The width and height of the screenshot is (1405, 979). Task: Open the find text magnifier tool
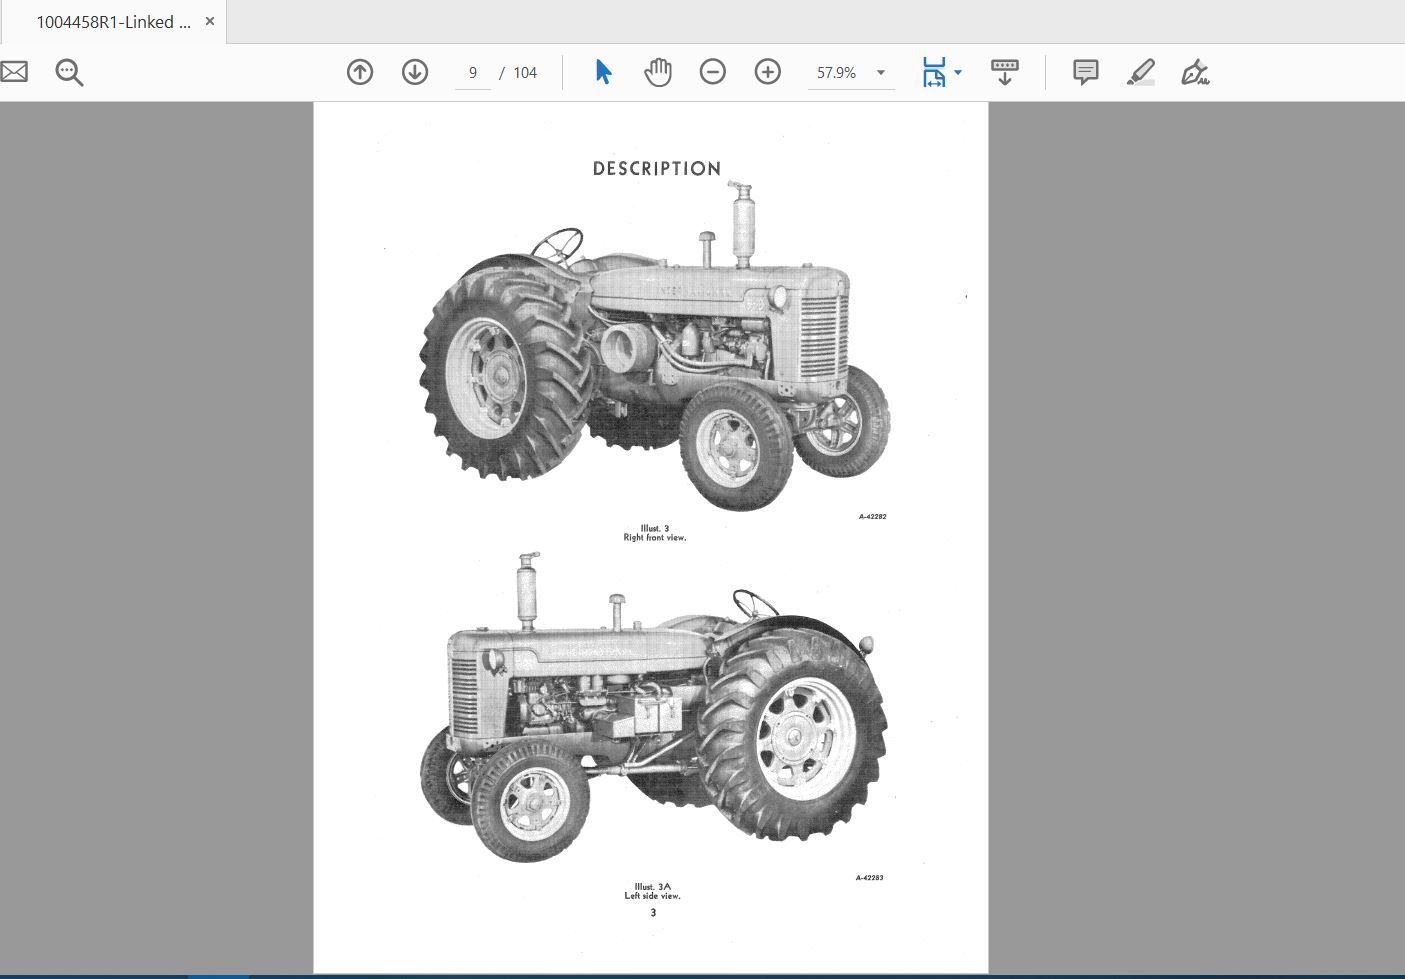(69, 72)
